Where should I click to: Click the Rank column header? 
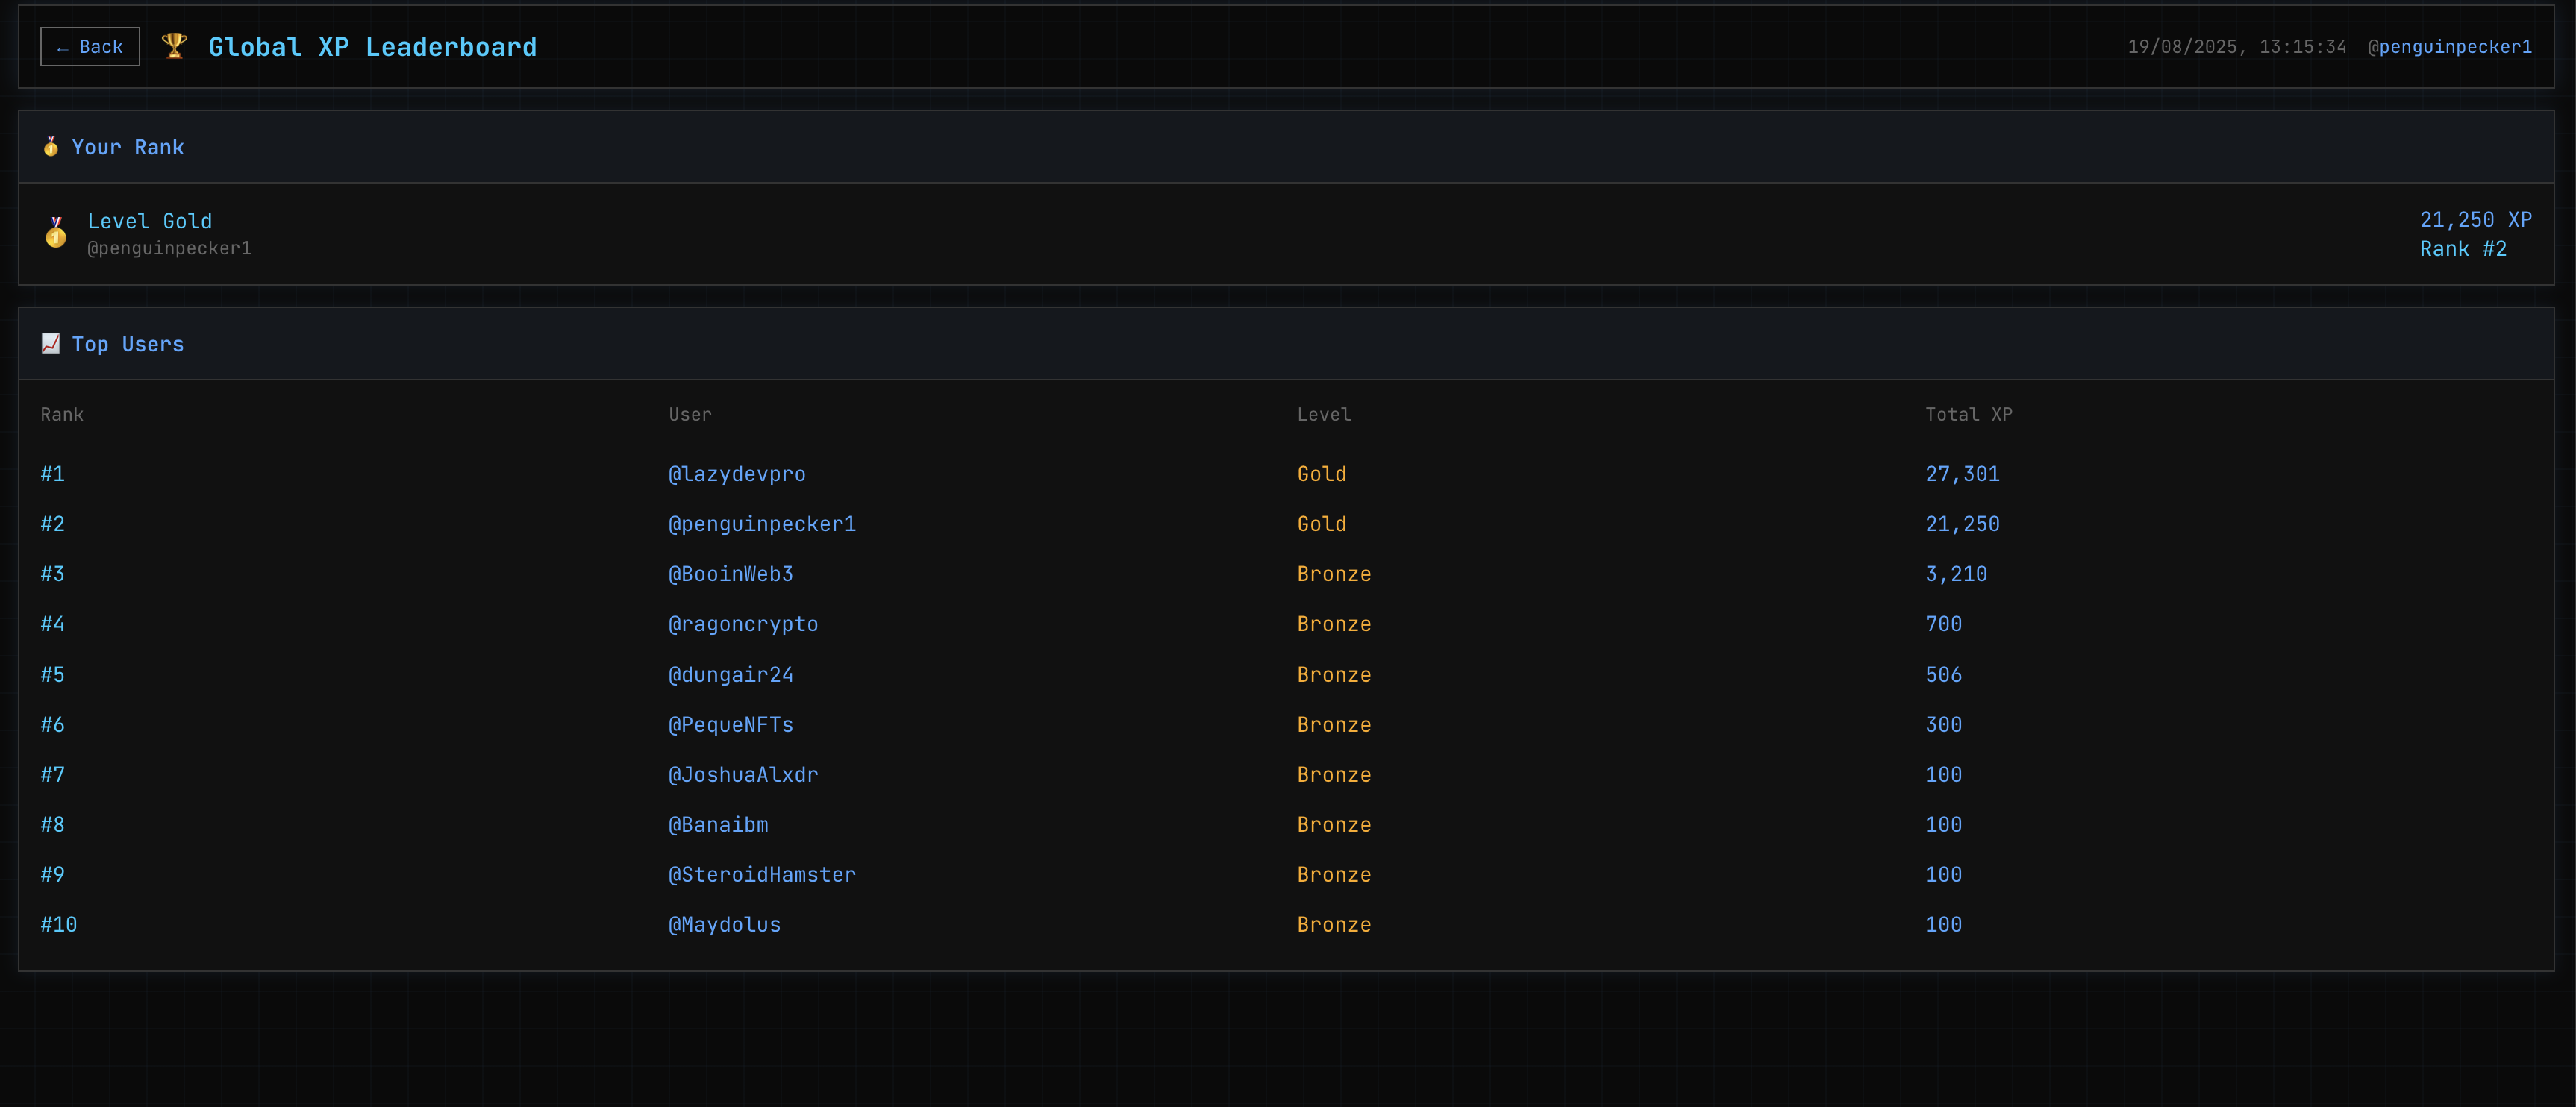62,415
